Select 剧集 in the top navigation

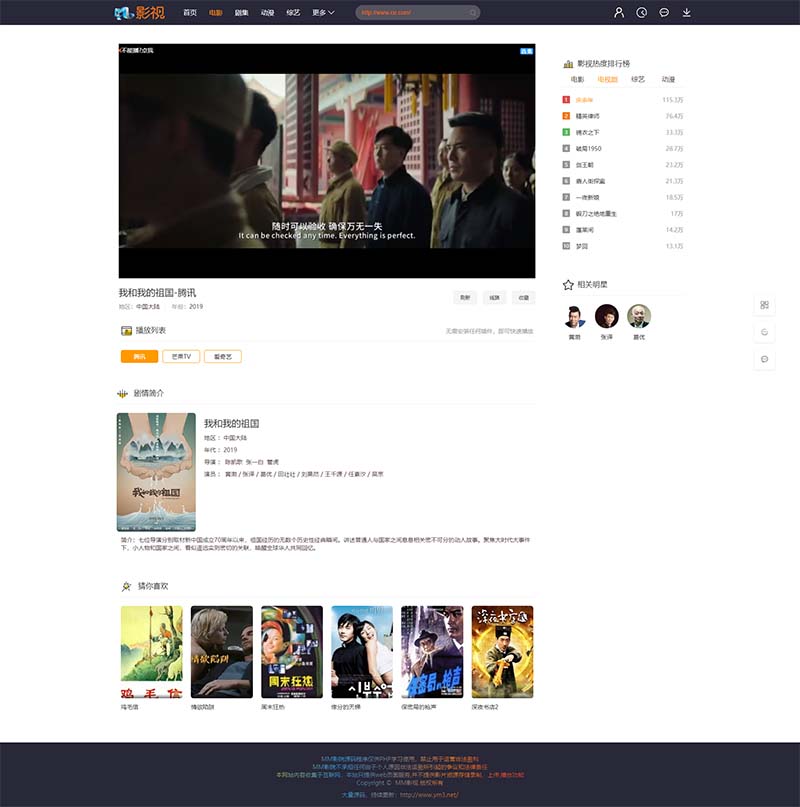[241, 12]
